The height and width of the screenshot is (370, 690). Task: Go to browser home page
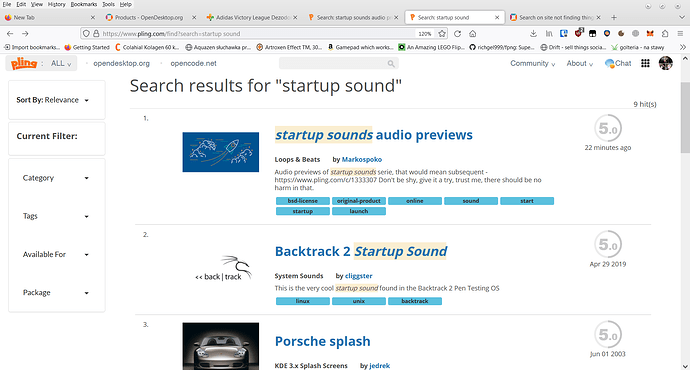(x=473, y=33)
